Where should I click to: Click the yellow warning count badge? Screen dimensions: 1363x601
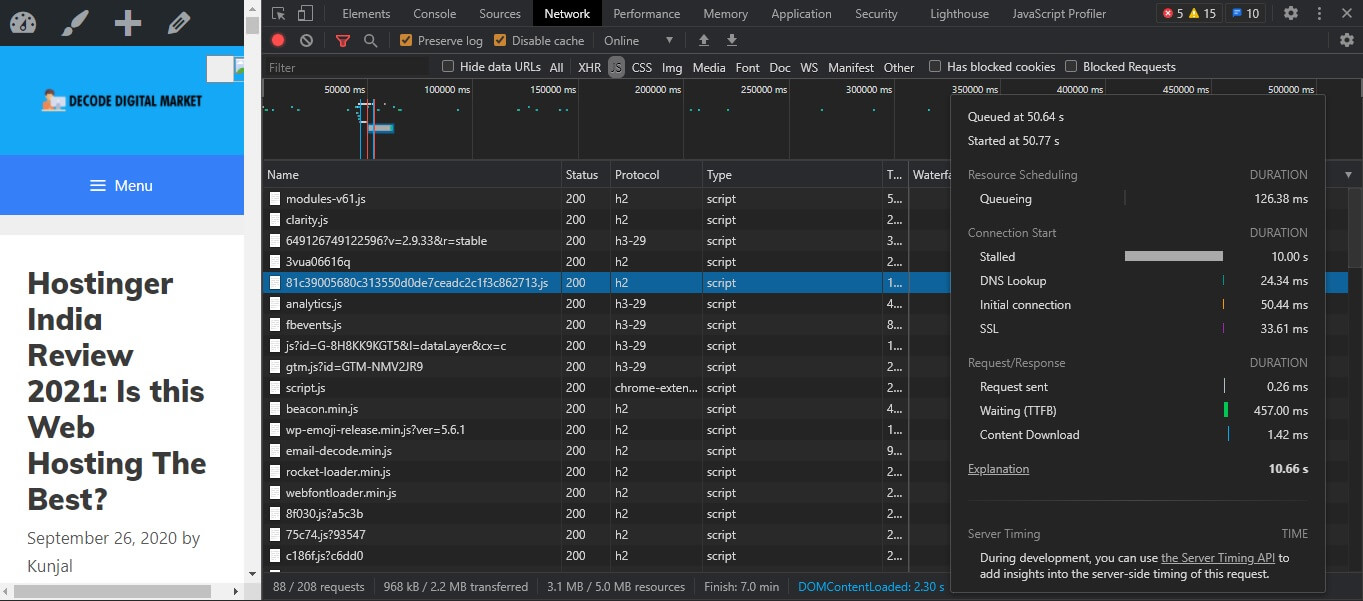[x=1202, y=13]
